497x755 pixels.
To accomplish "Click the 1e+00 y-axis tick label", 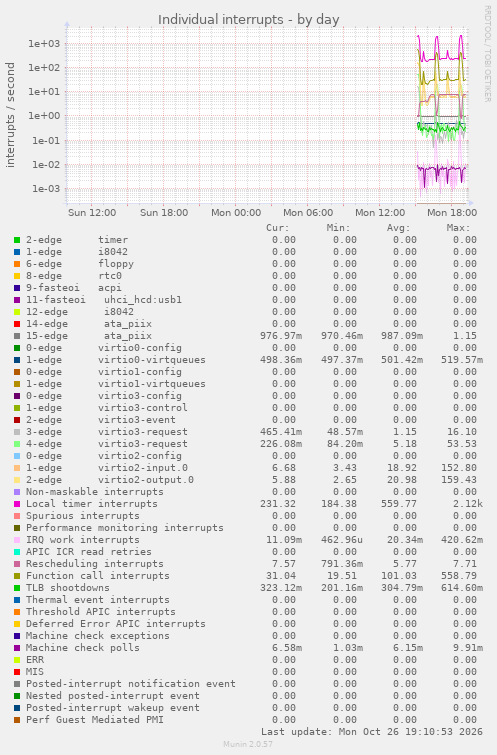I will (x=44, y=116).
